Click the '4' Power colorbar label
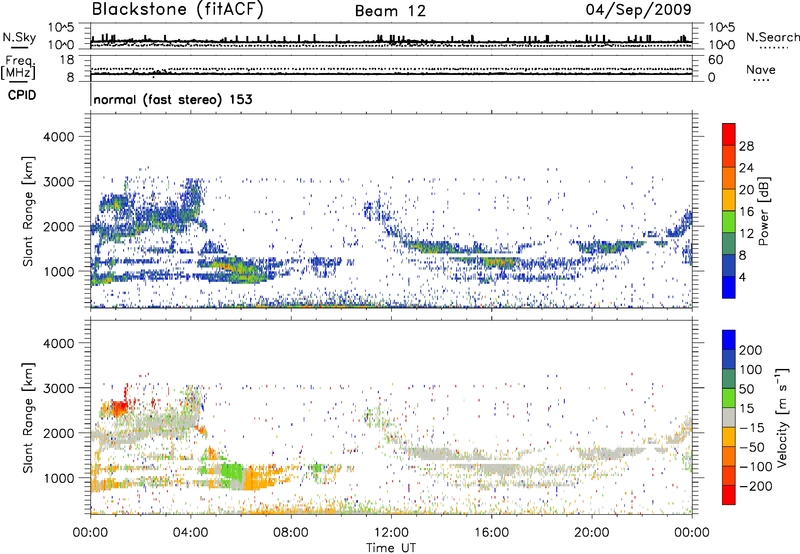This screenshot has width=800, height=554. 742,277
